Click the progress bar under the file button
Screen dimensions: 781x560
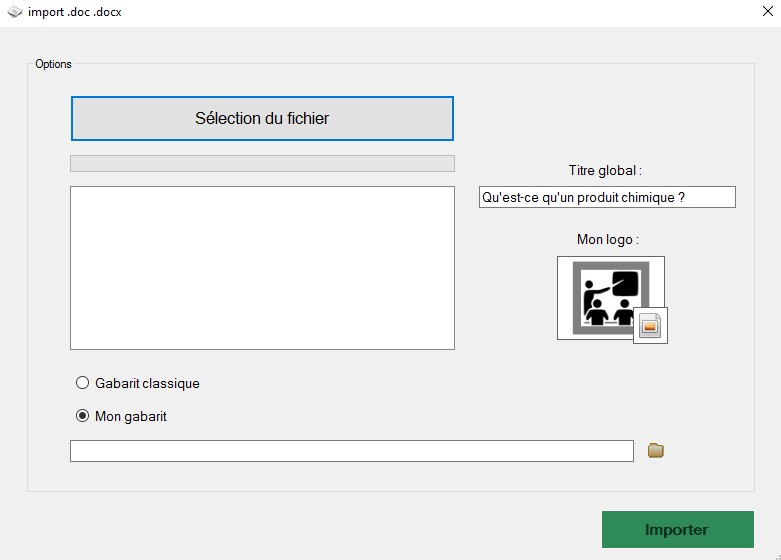click(262, 163)
